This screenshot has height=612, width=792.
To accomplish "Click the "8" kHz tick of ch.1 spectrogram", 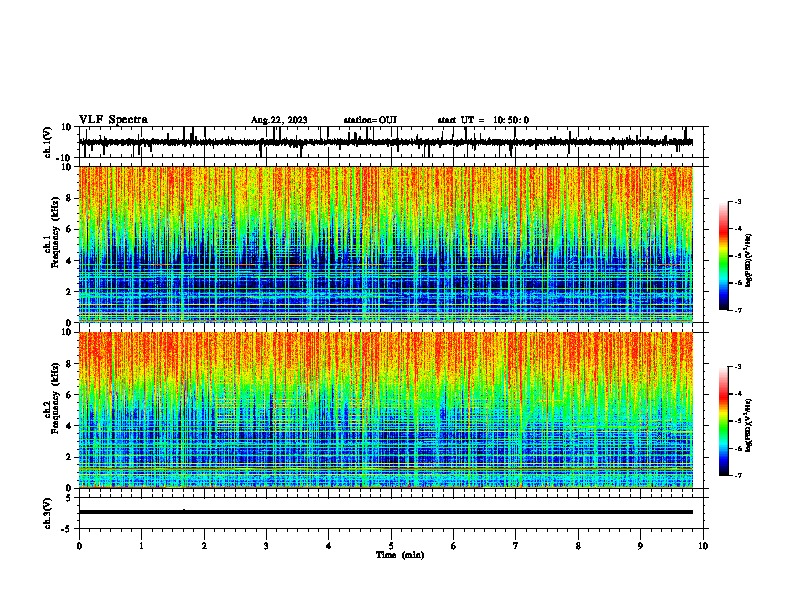I will click(69, 198).
